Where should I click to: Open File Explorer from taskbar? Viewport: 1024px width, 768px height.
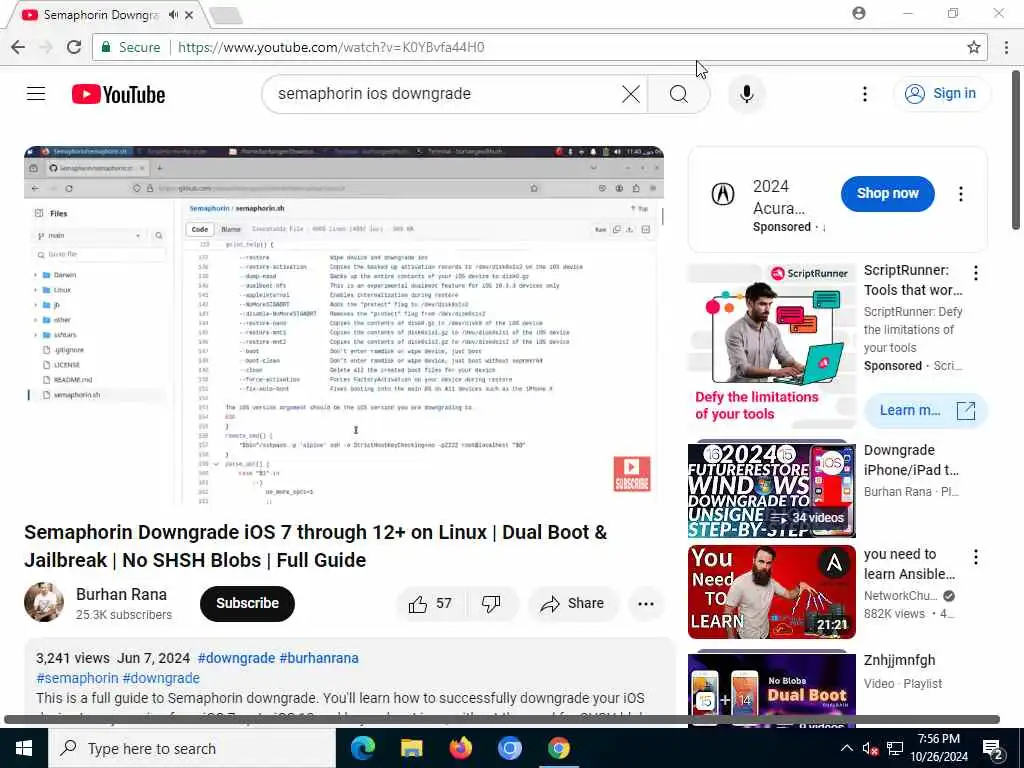[411, 748]
